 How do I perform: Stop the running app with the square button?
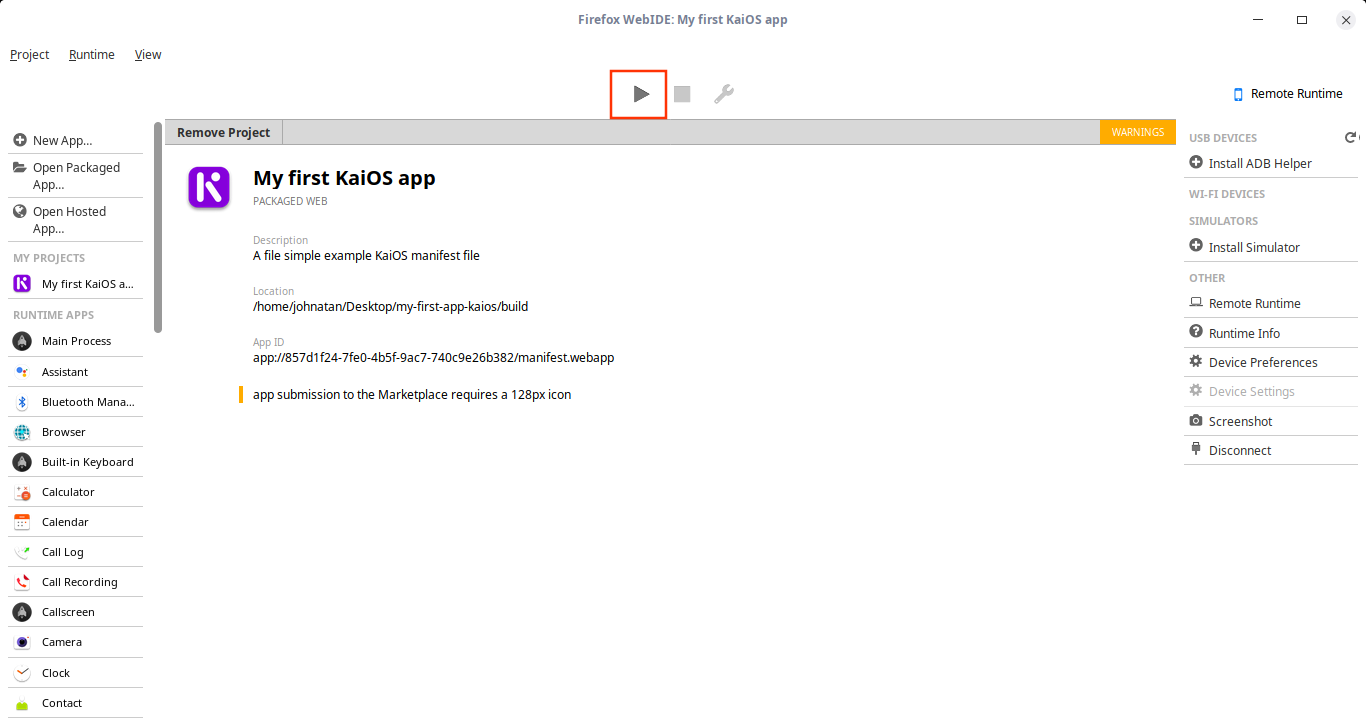[x=682, y=94]
